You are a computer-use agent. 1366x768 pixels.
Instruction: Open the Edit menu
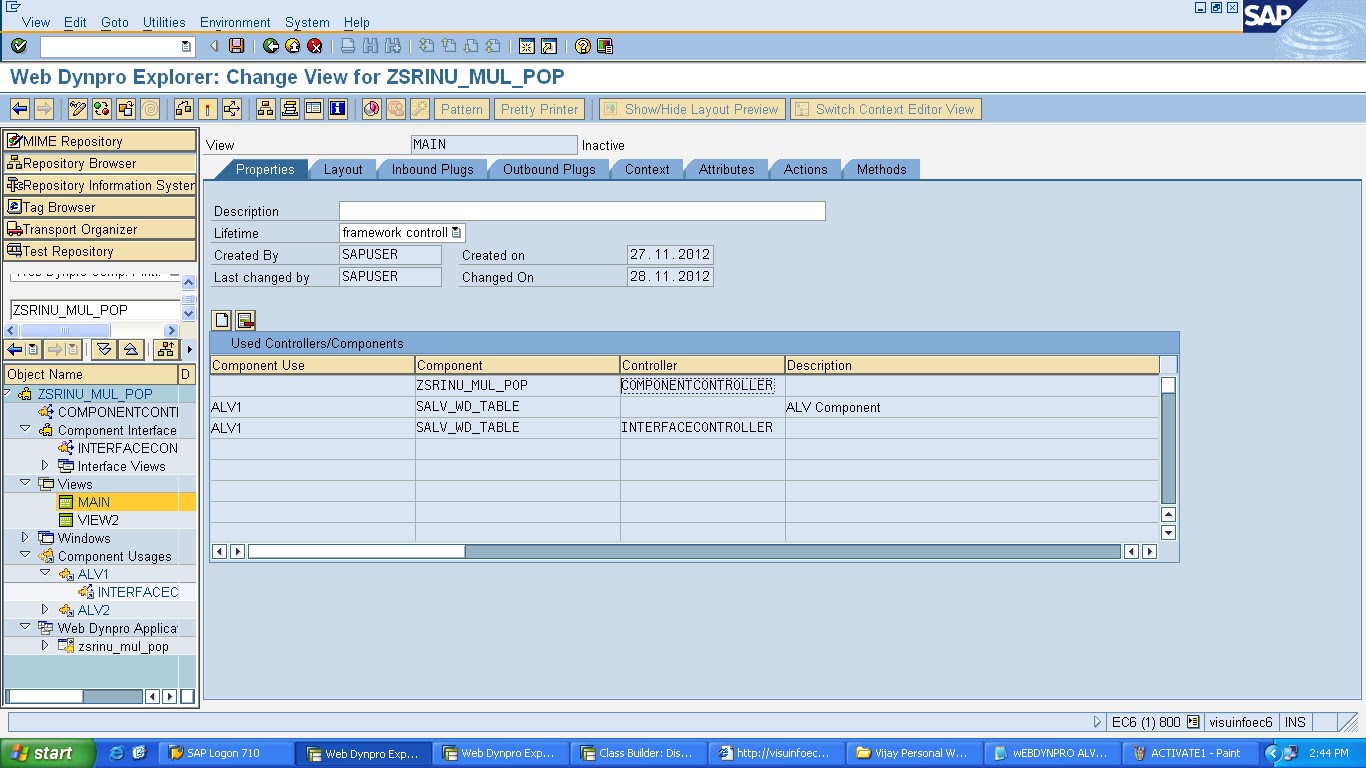(x=75, y=22)
